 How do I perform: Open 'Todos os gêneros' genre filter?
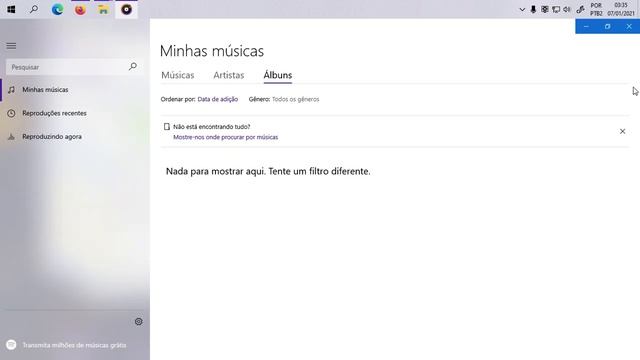tap(296, 99)
